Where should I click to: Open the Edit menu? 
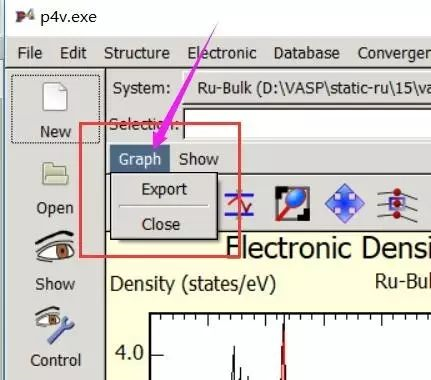(x=73, y=53)
